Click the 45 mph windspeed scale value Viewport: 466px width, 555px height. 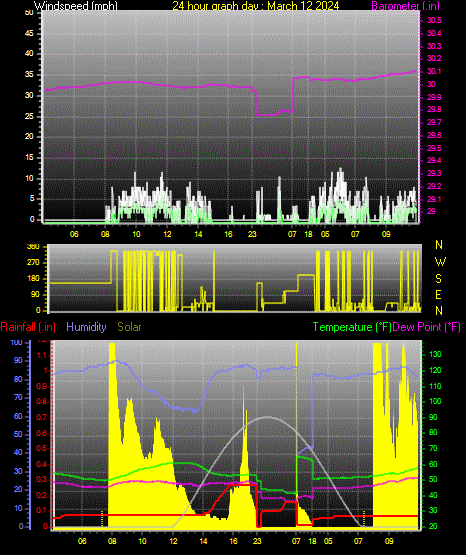[29, 33]
